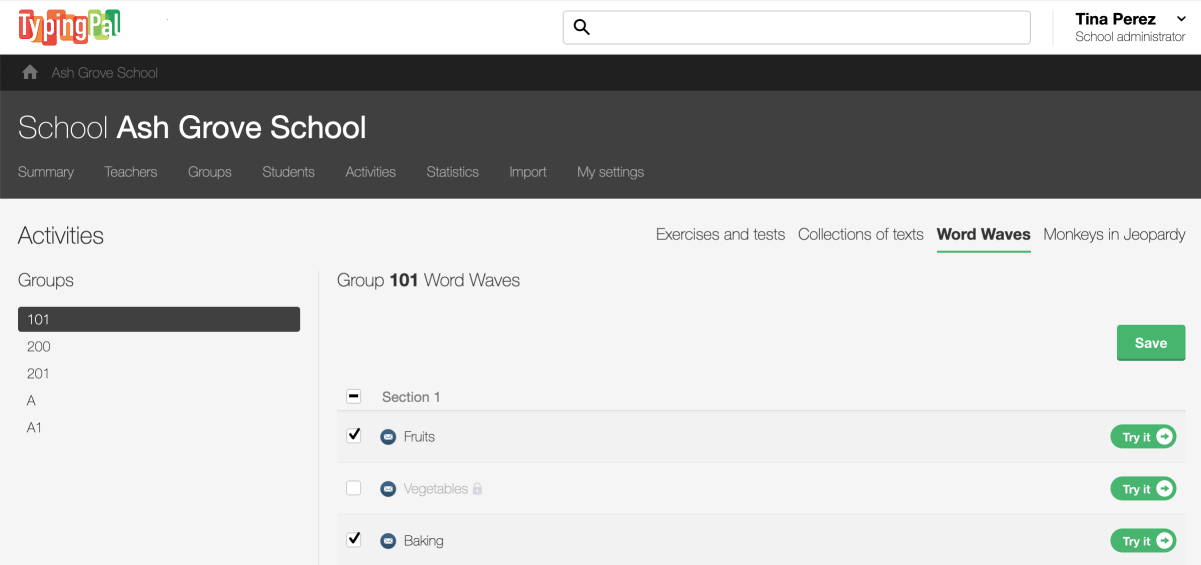Click the magnifying glass search icon
Viewport: 1201px width, 565px height.
coord(582,28)
